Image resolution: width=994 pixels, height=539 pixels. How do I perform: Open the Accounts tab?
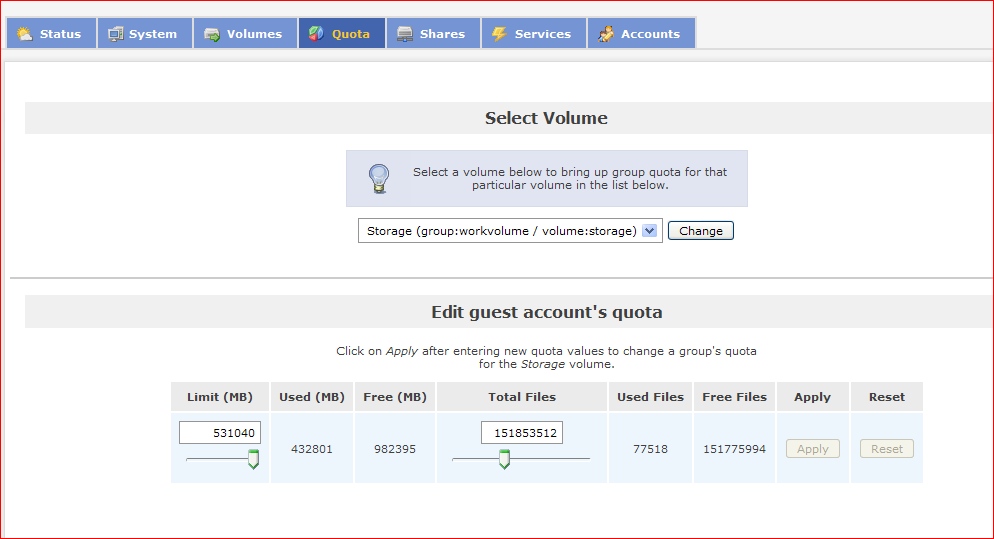pyautogui.click(x=642, y=34)
